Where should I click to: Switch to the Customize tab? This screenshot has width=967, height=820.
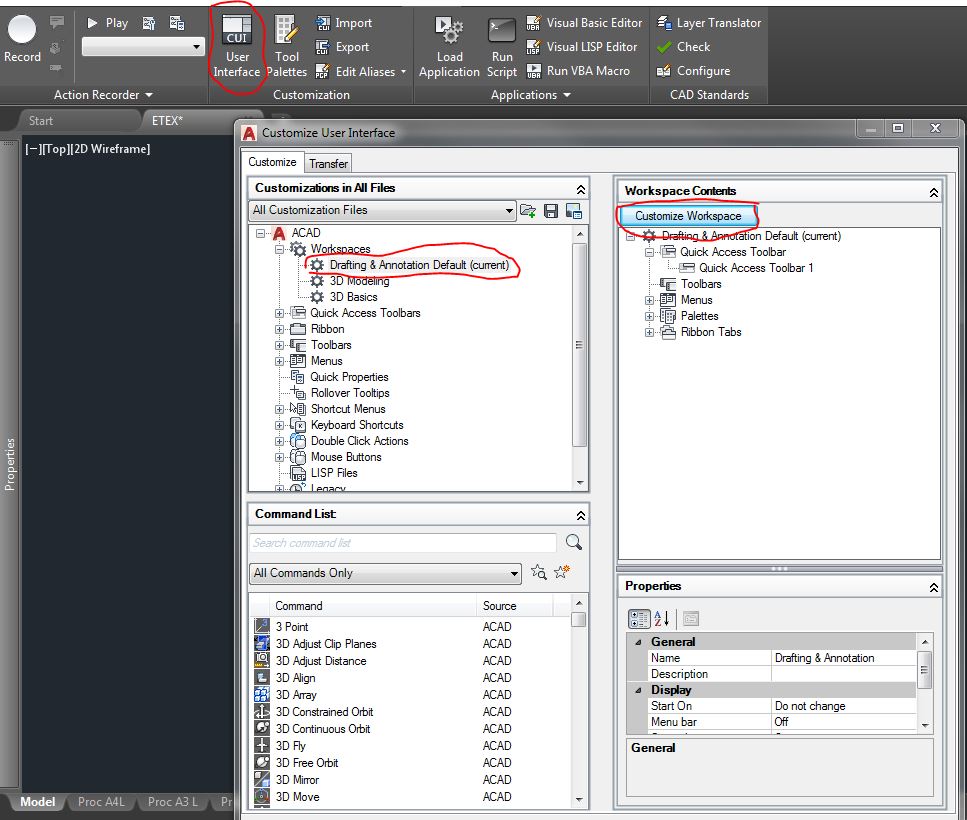coord(272,162)
